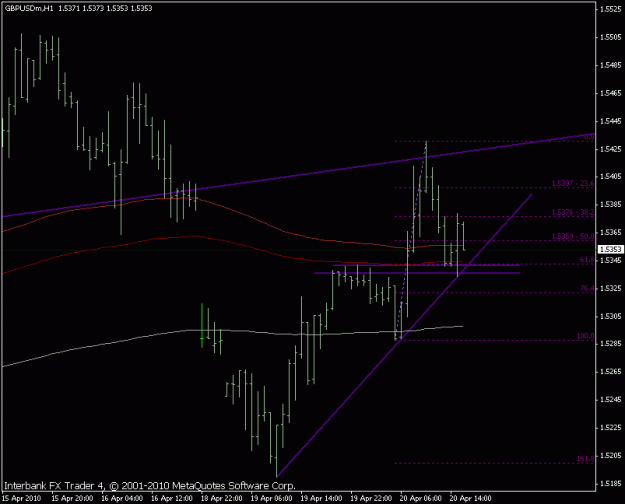Click the 19 Apr 22:00 time label
625x504 pixels.
tap(371, 498)
